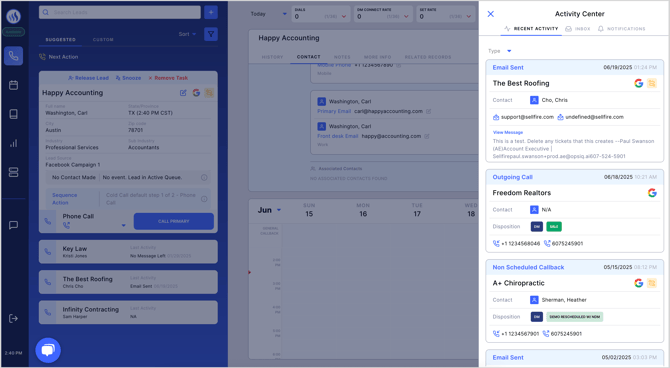This screenshot has height=368, width=670.
Task: Click the Demo Rescheduled disposition badge
Action: click(574, 317)
